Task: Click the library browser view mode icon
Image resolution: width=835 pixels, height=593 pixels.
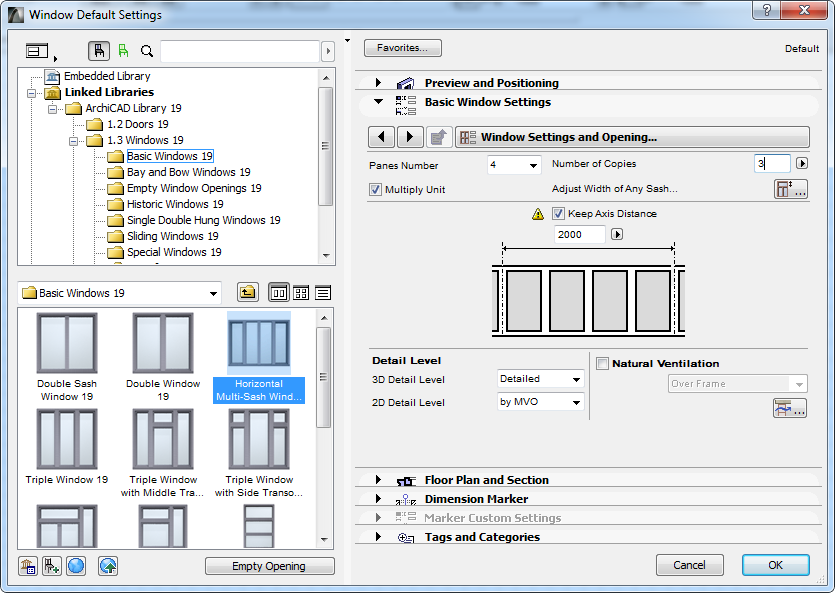Action: (37, 51)
